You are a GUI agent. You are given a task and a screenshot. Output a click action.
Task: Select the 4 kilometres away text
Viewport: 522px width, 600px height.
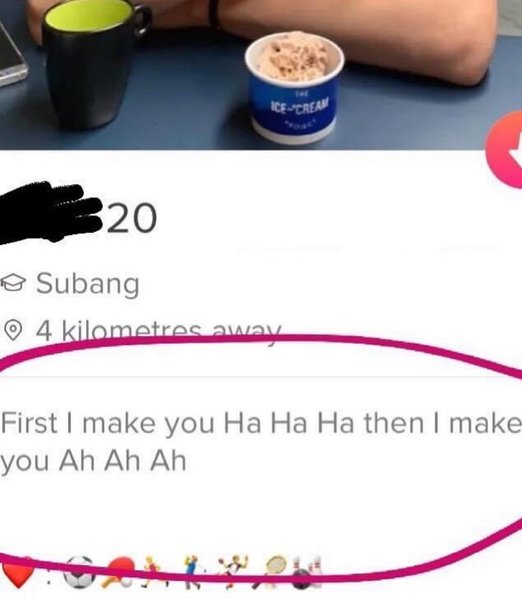159,331
